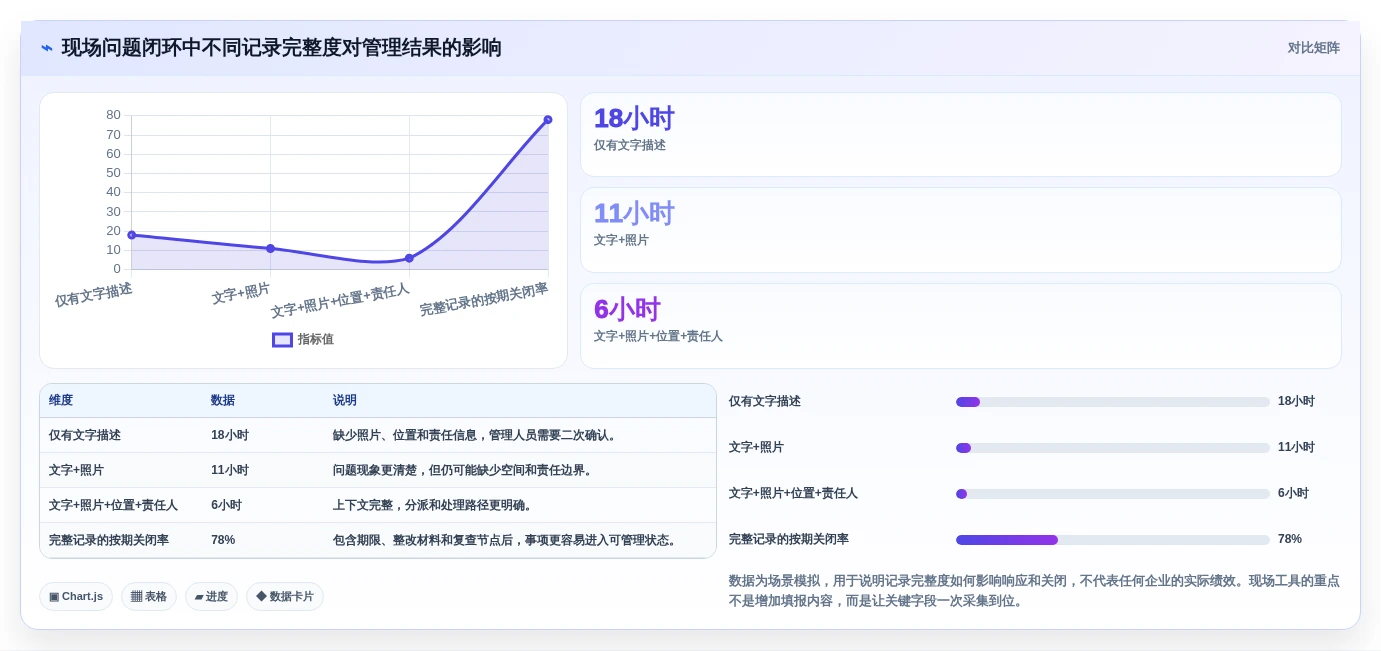Image resolution: width=1381 pixels, height=651 pixels.
Task: Click description starting 上下文完整
Action: click(435, 506)
